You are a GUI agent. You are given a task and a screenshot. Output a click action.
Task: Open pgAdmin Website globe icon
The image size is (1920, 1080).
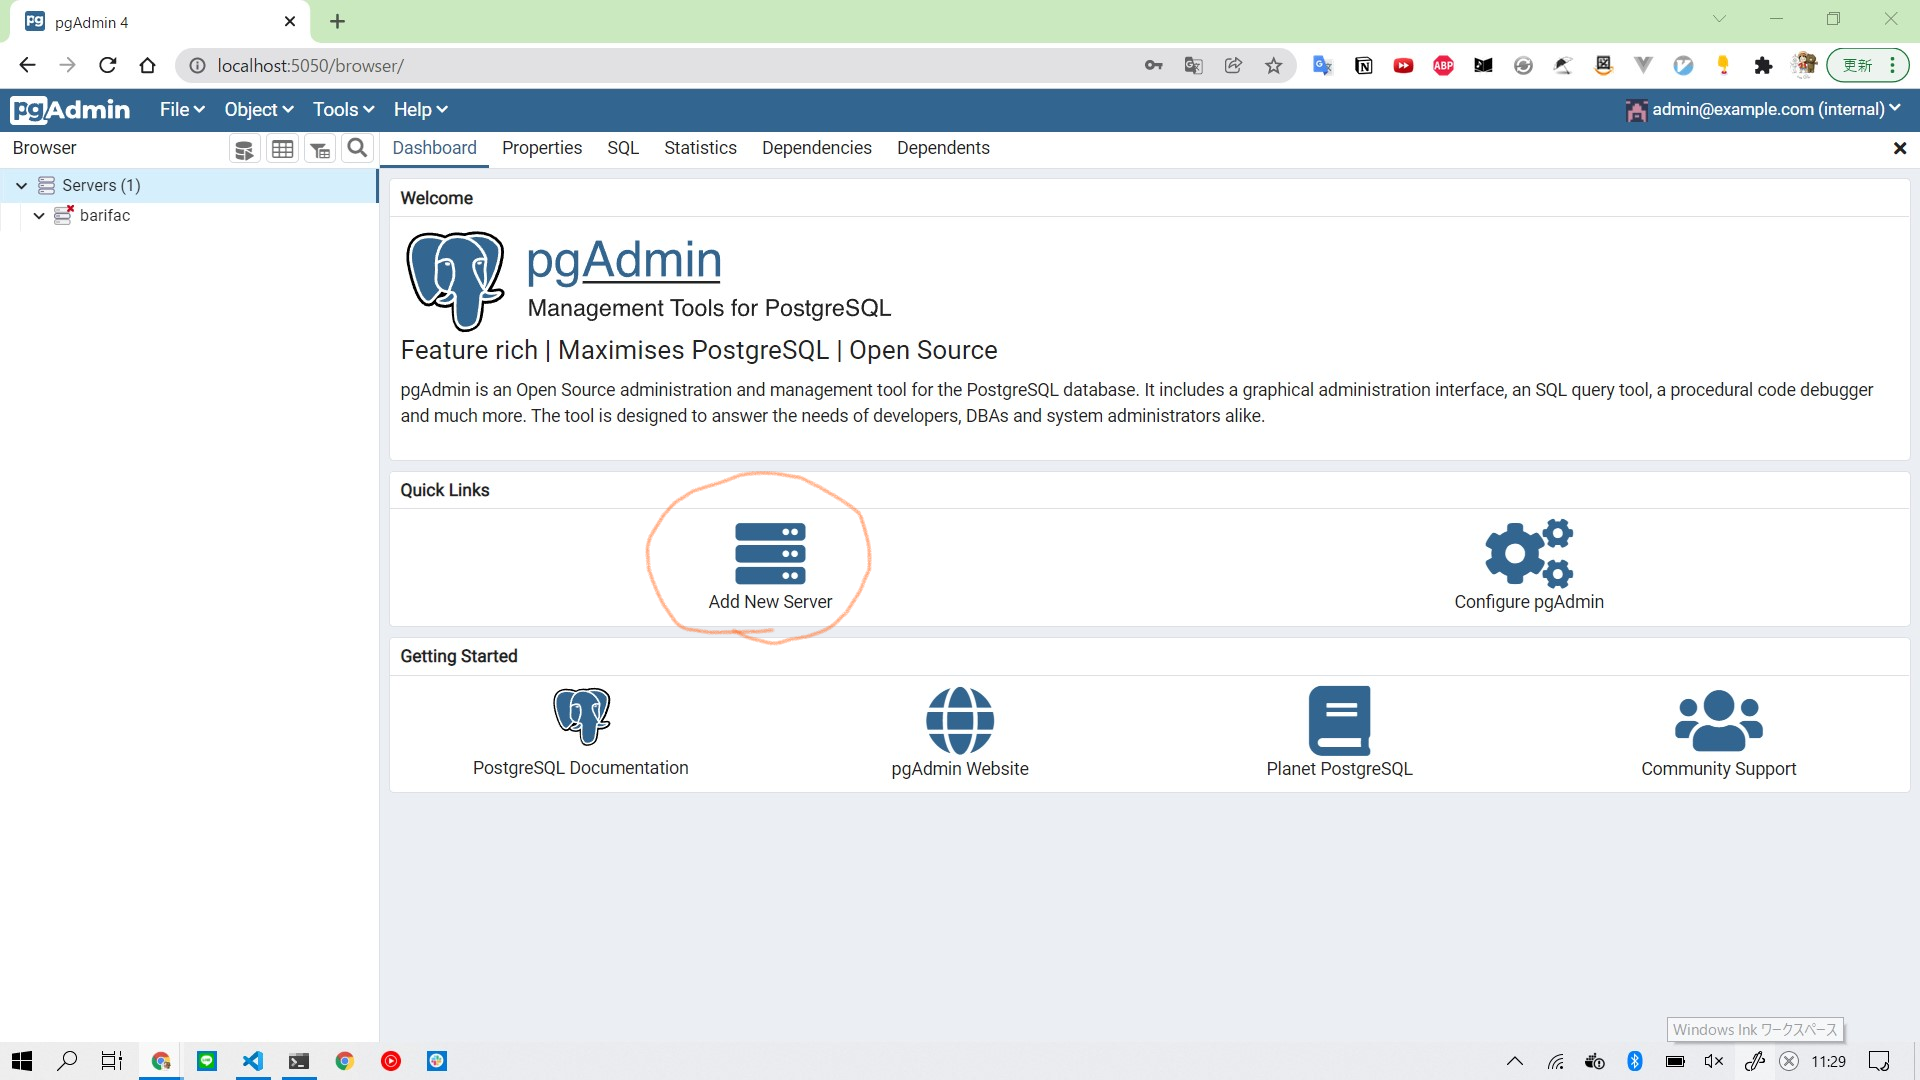[x=960, y=720]
